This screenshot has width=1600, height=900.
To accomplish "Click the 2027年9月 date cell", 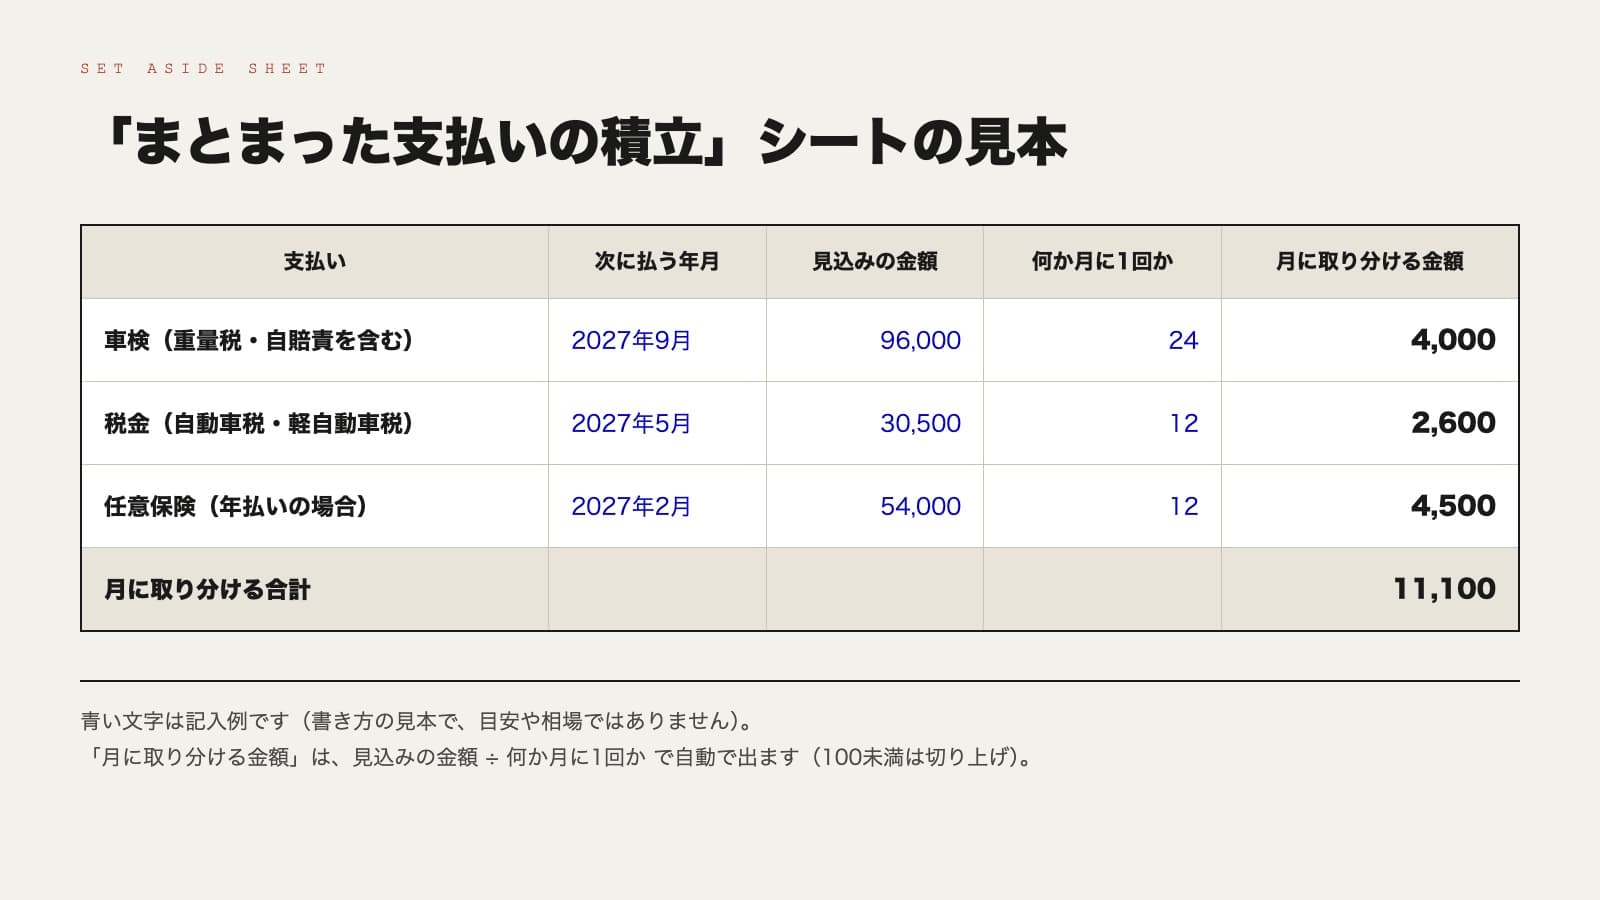I will click(657, 340).
